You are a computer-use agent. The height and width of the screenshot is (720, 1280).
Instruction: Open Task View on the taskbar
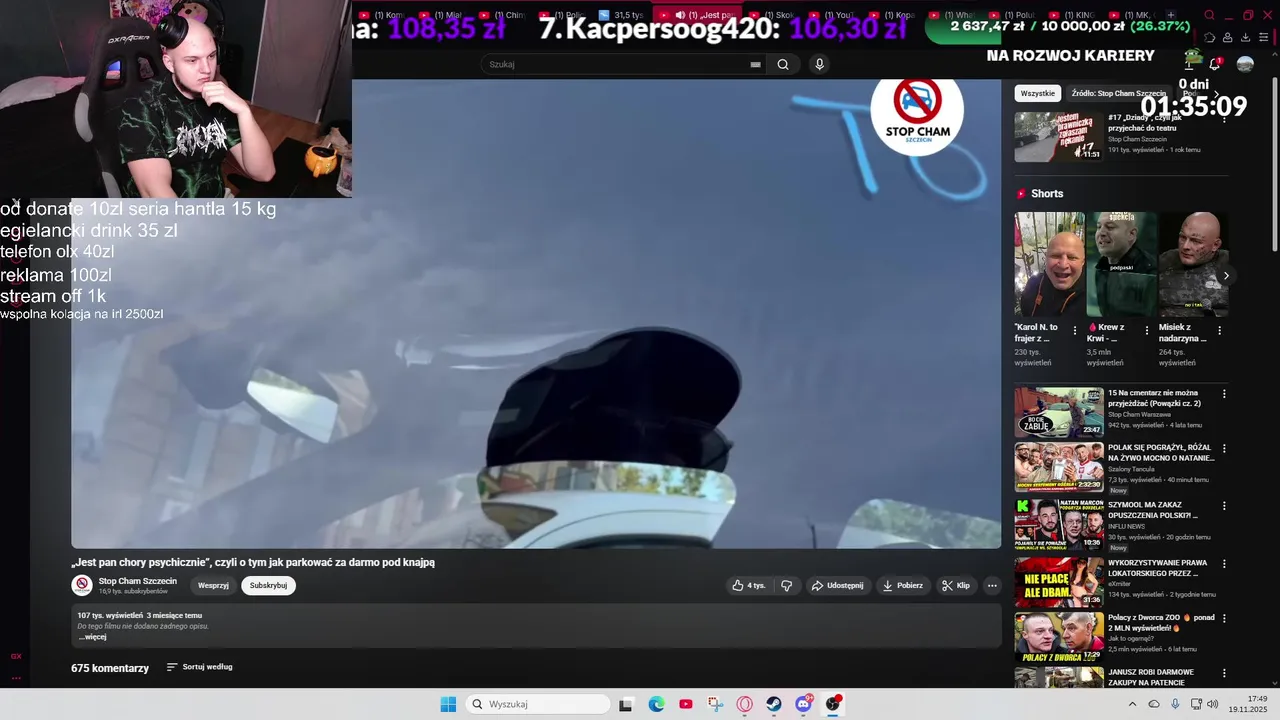pos(626,704)
